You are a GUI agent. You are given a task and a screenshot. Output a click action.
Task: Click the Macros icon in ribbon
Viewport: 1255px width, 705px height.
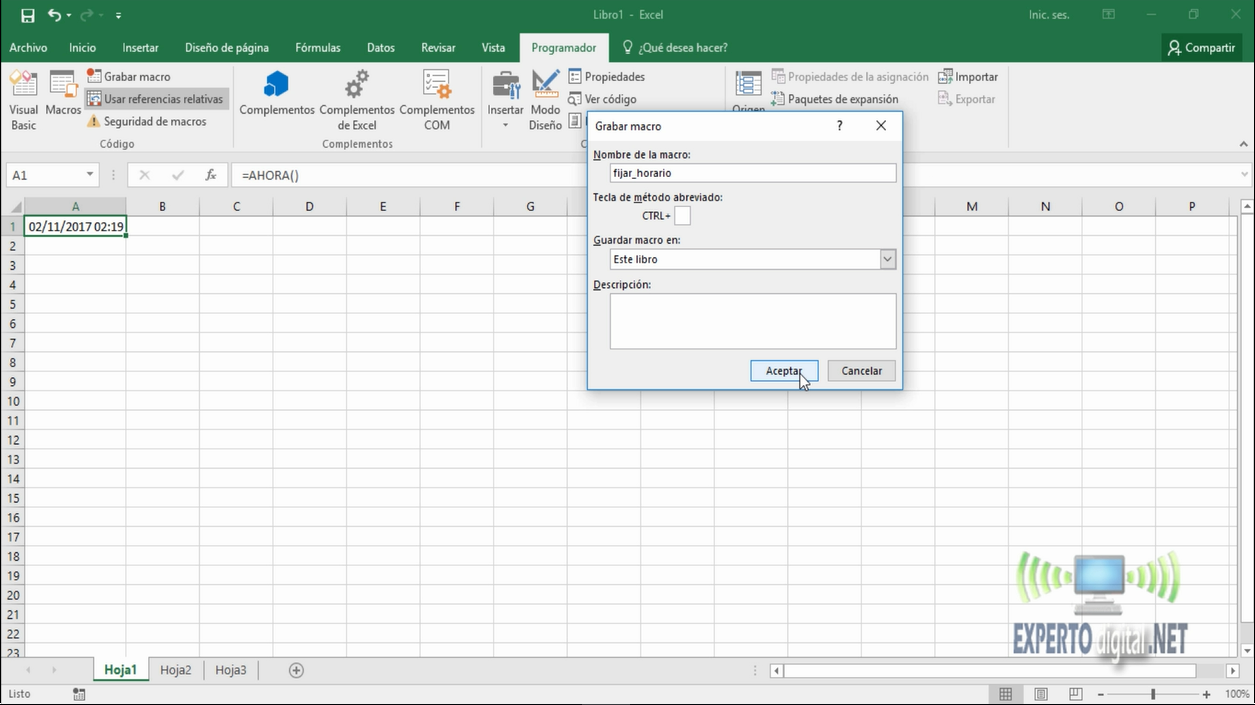[x=63, y=87]
